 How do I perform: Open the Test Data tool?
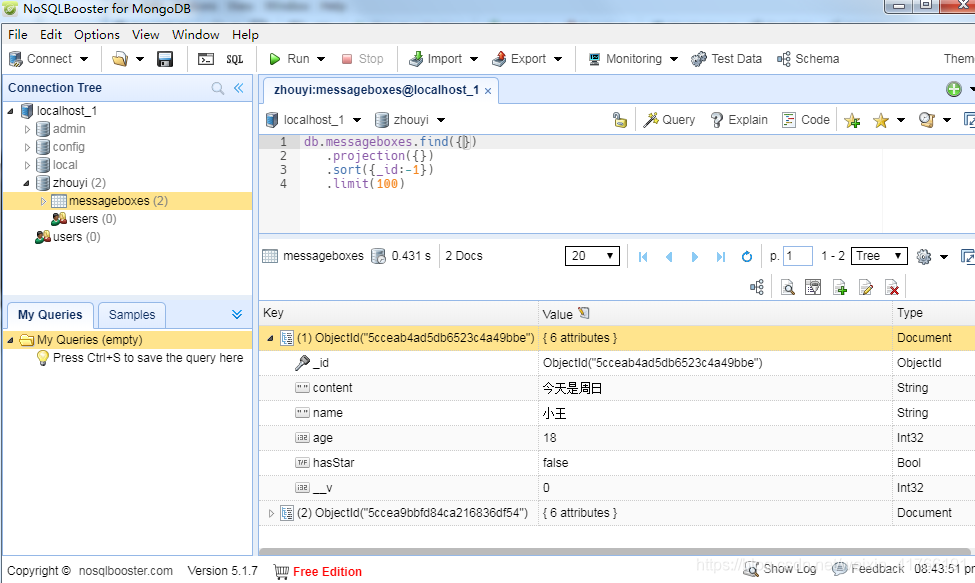coord(726,59)
